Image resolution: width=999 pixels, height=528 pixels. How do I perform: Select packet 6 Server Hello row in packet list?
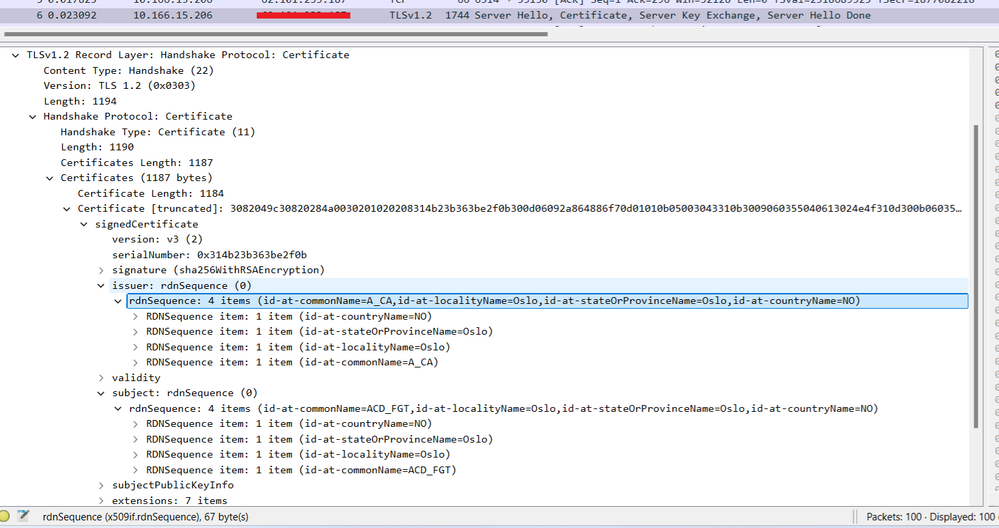point(500,15)
